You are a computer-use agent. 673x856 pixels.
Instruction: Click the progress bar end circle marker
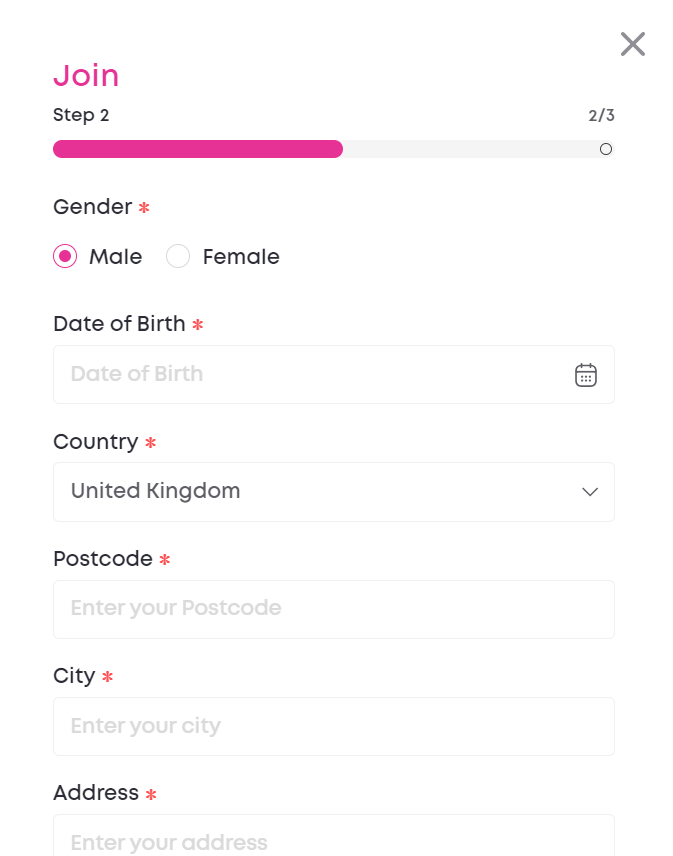[606, 149]
